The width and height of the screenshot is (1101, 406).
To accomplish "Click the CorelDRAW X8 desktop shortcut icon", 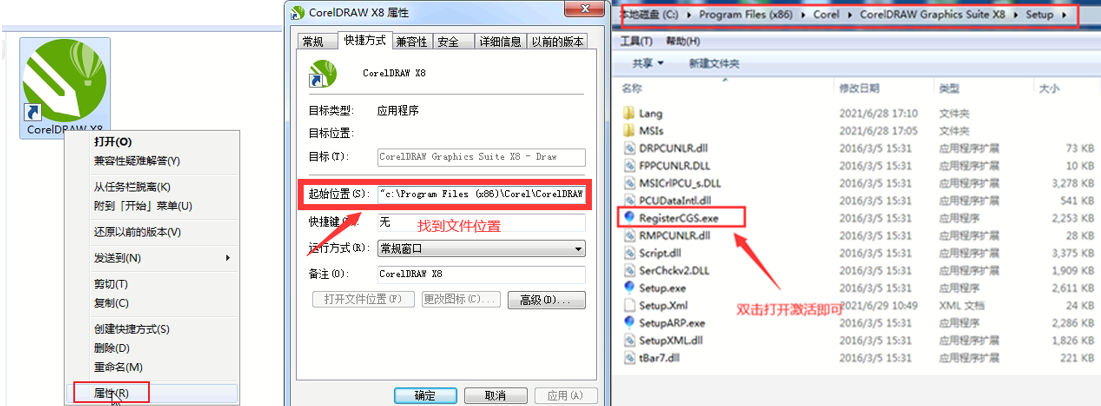I will 65,81.
